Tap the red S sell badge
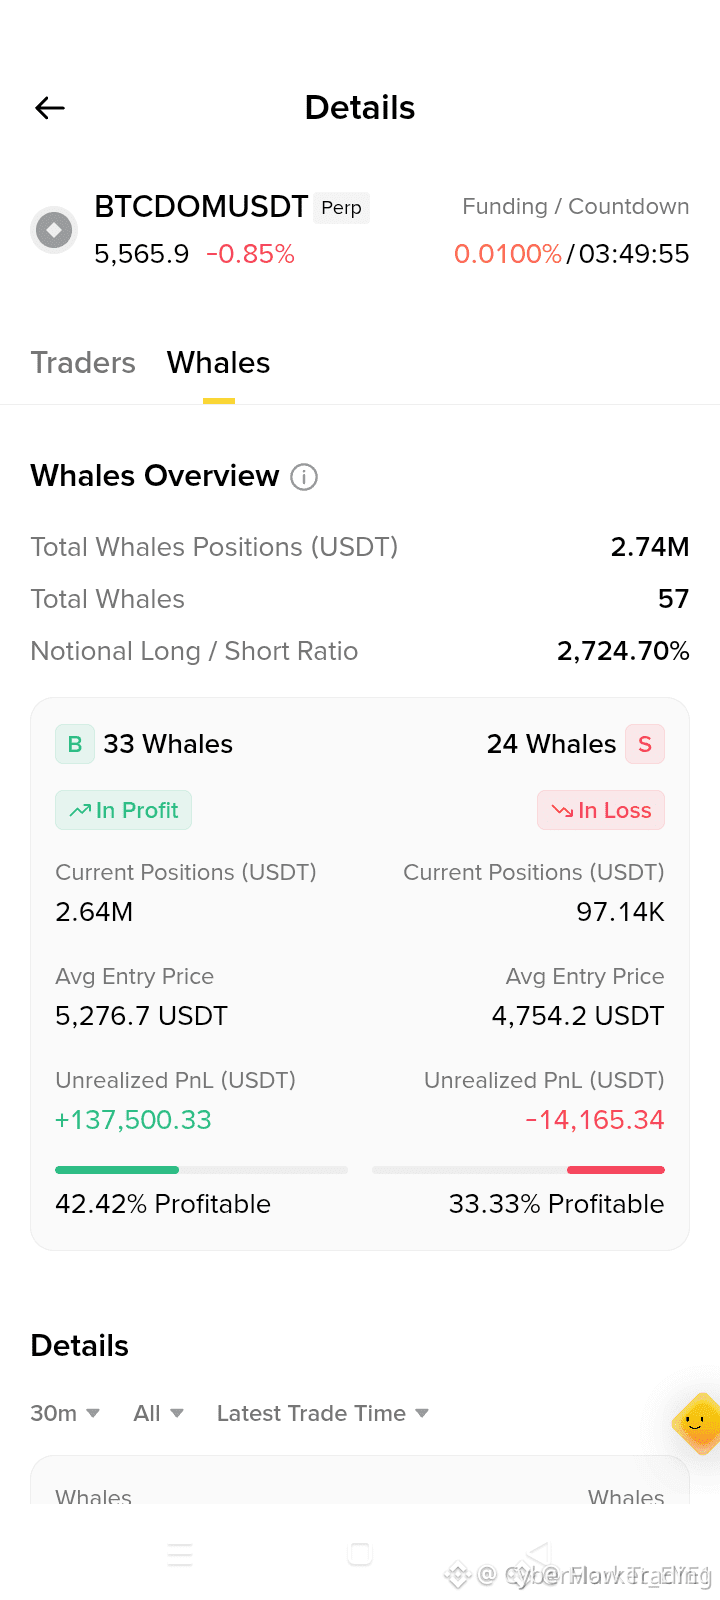The width and height of the screenshot is (720, 1600). (x=645, y=744)
